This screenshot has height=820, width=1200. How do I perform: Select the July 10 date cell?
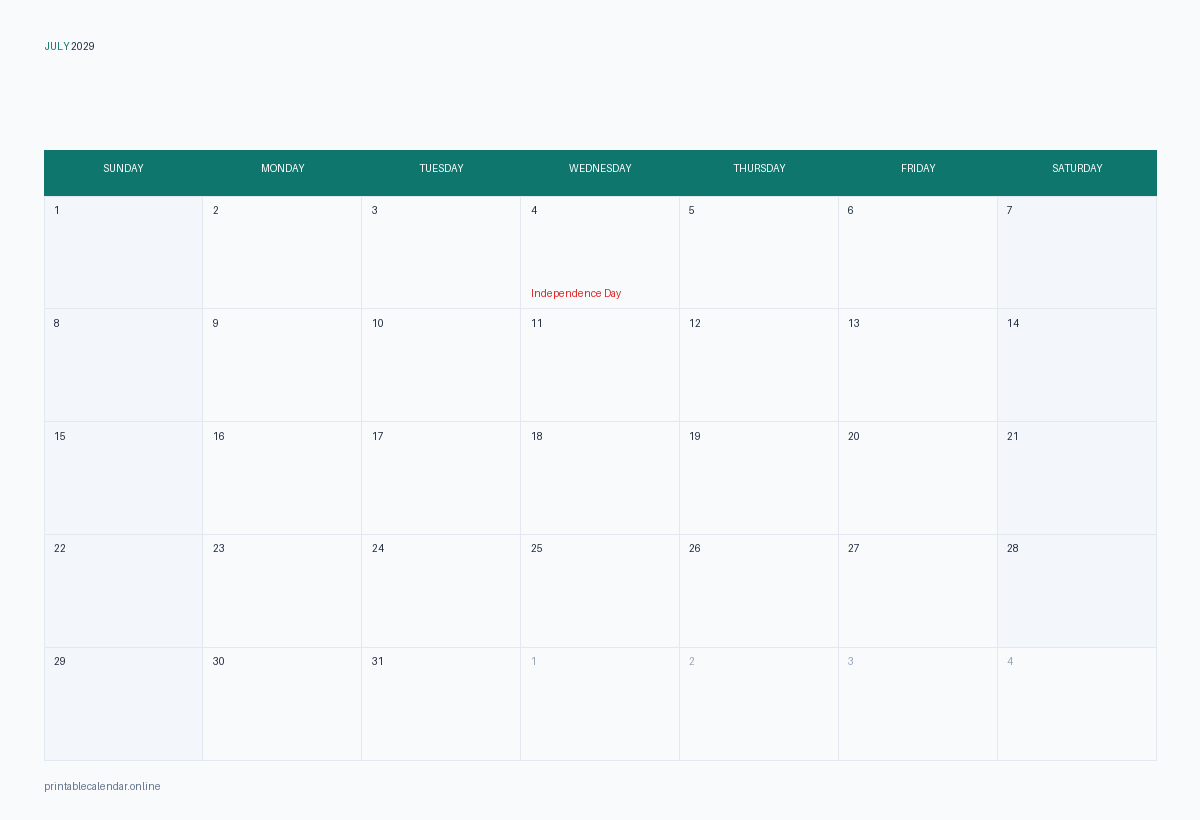[x=441, y=365]
